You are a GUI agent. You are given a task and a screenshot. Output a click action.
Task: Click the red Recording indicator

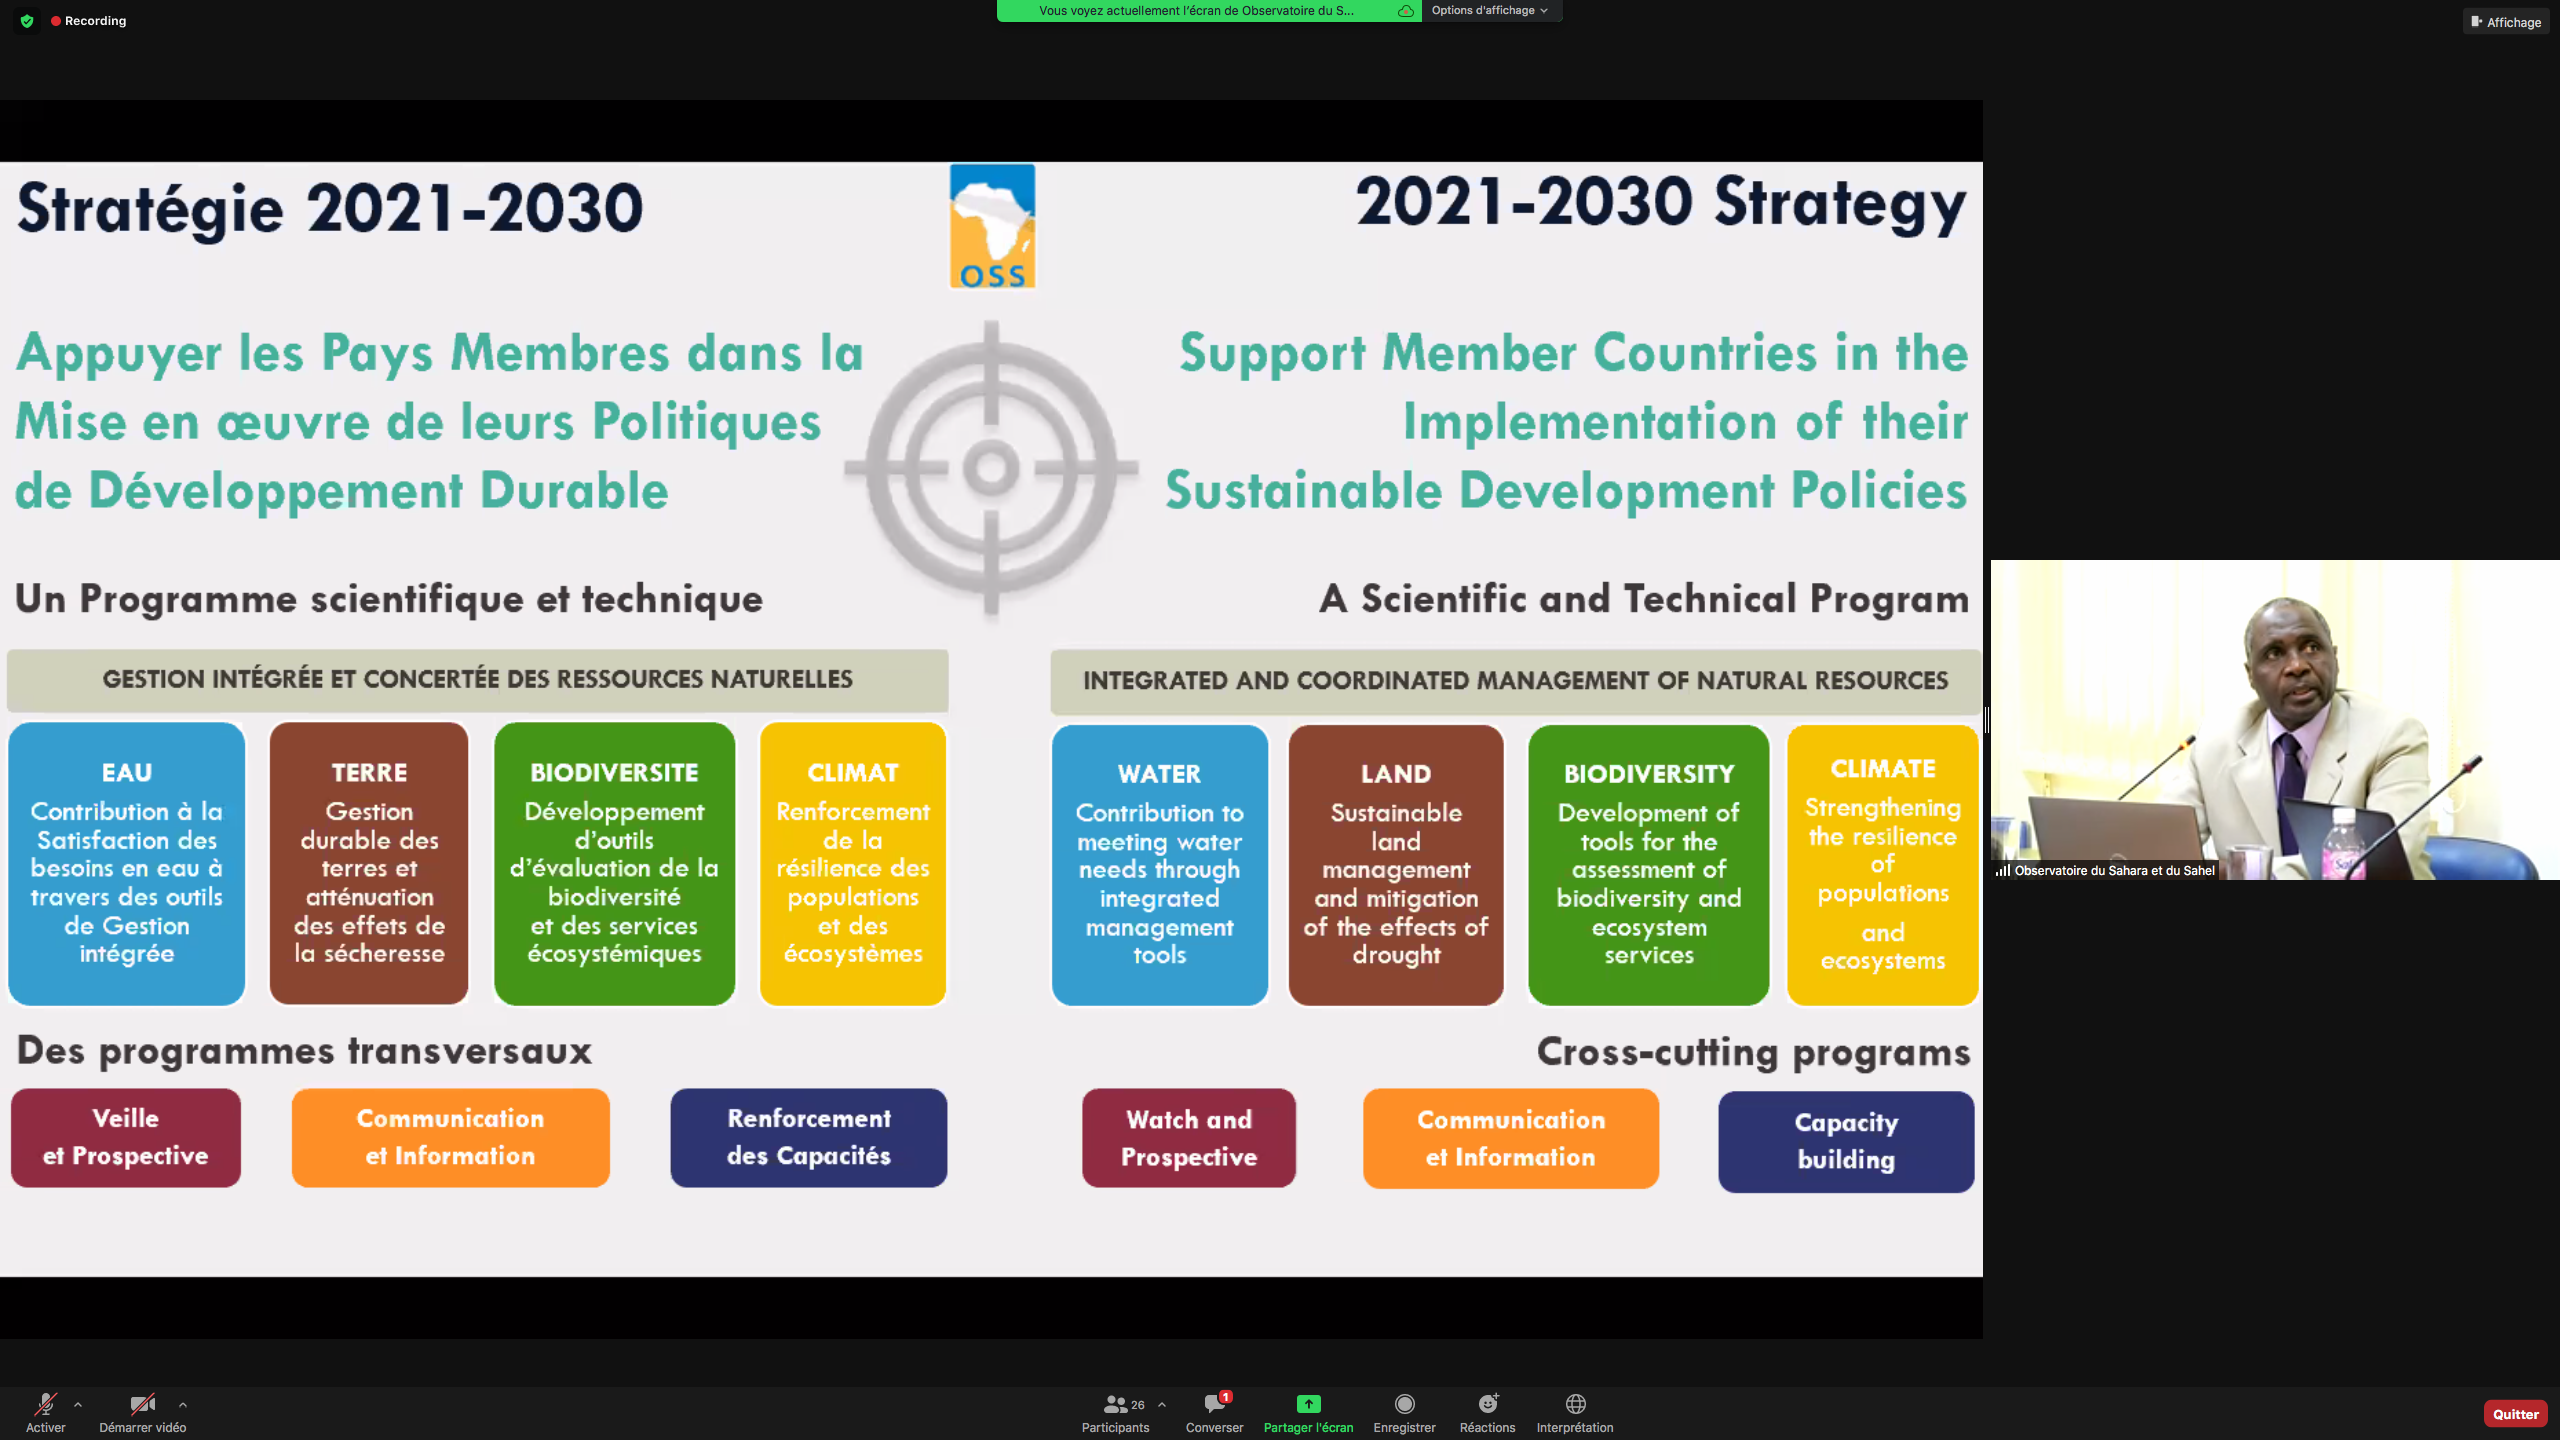coord(90,21)
